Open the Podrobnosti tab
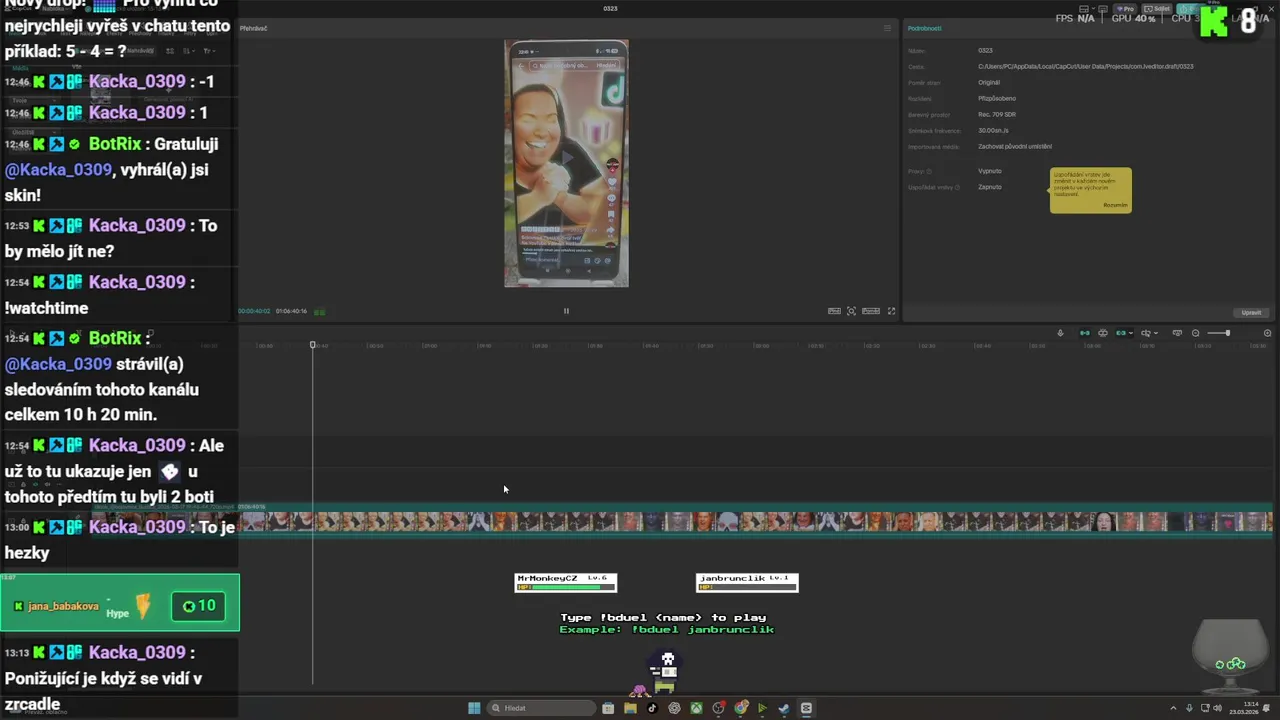Screen dimensions: 1280x720 [x=924, y=28]
